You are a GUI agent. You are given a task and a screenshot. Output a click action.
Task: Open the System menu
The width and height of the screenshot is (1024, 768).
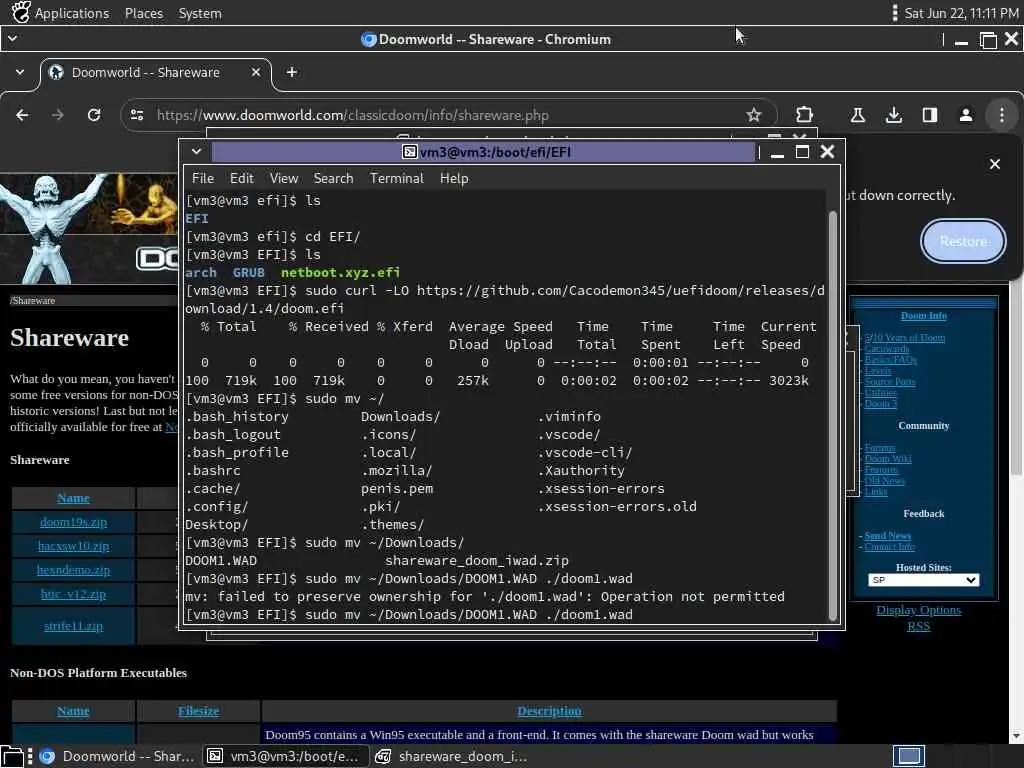200,13
